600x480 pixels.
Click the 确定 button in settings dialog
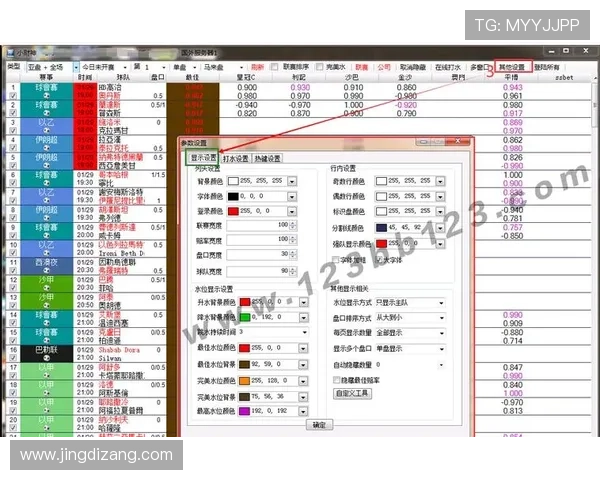click(318, 424)
